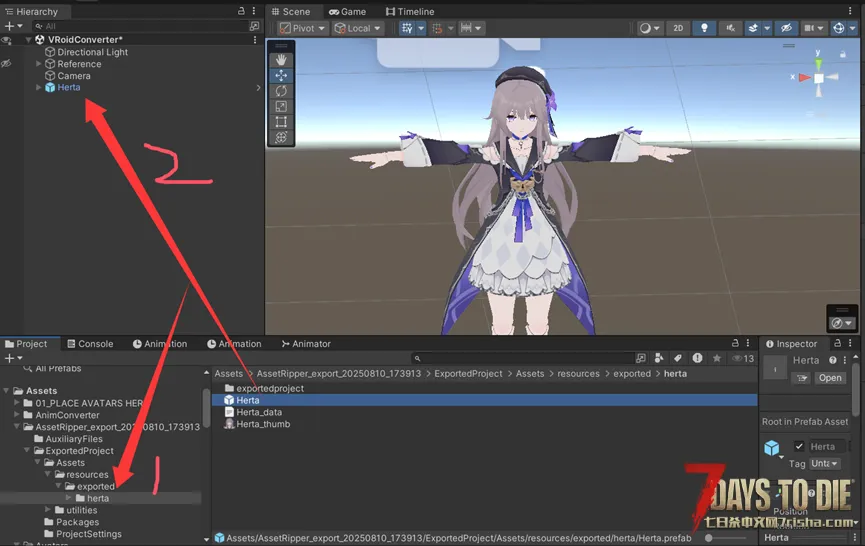
Task: Click the Herta prefab cube icon in Inspector
Action: tap(772, 447)
